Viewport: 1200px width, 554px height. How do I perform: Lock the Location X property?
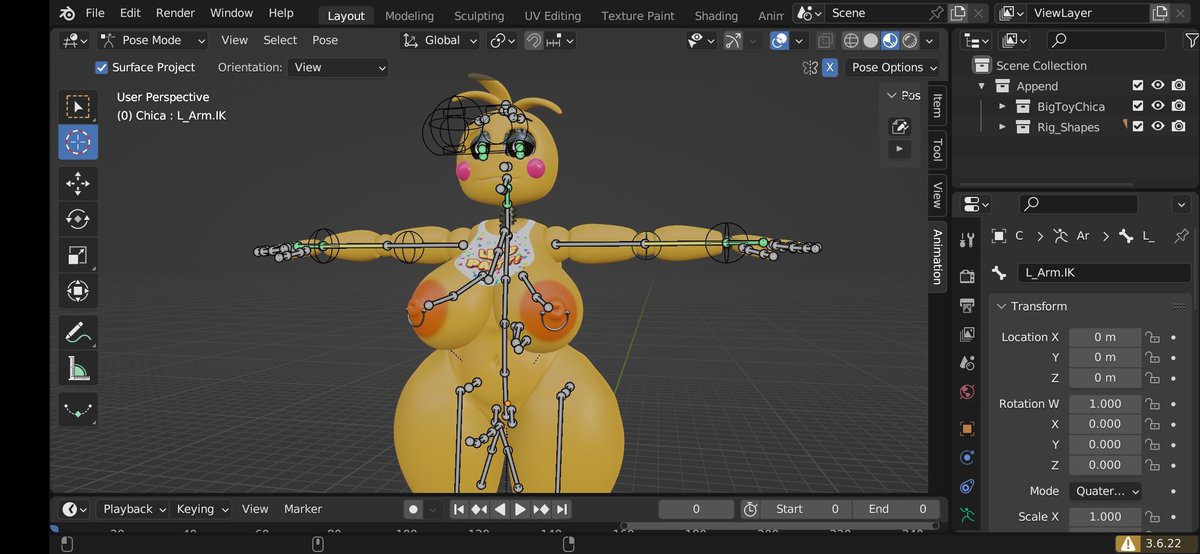point(1152,337)
